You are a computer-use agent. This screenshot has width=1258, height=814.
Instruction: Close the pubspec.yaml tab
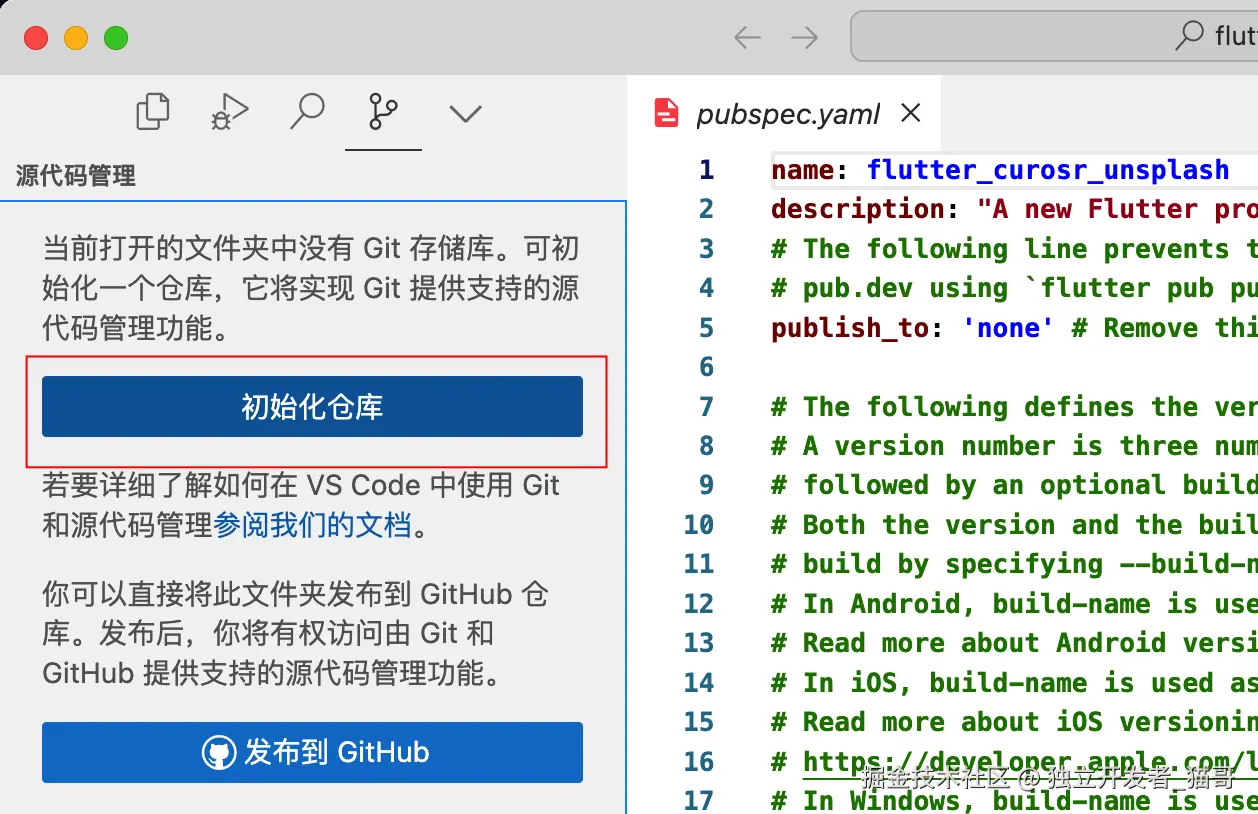pyautogui.click(x=910, y=113)
